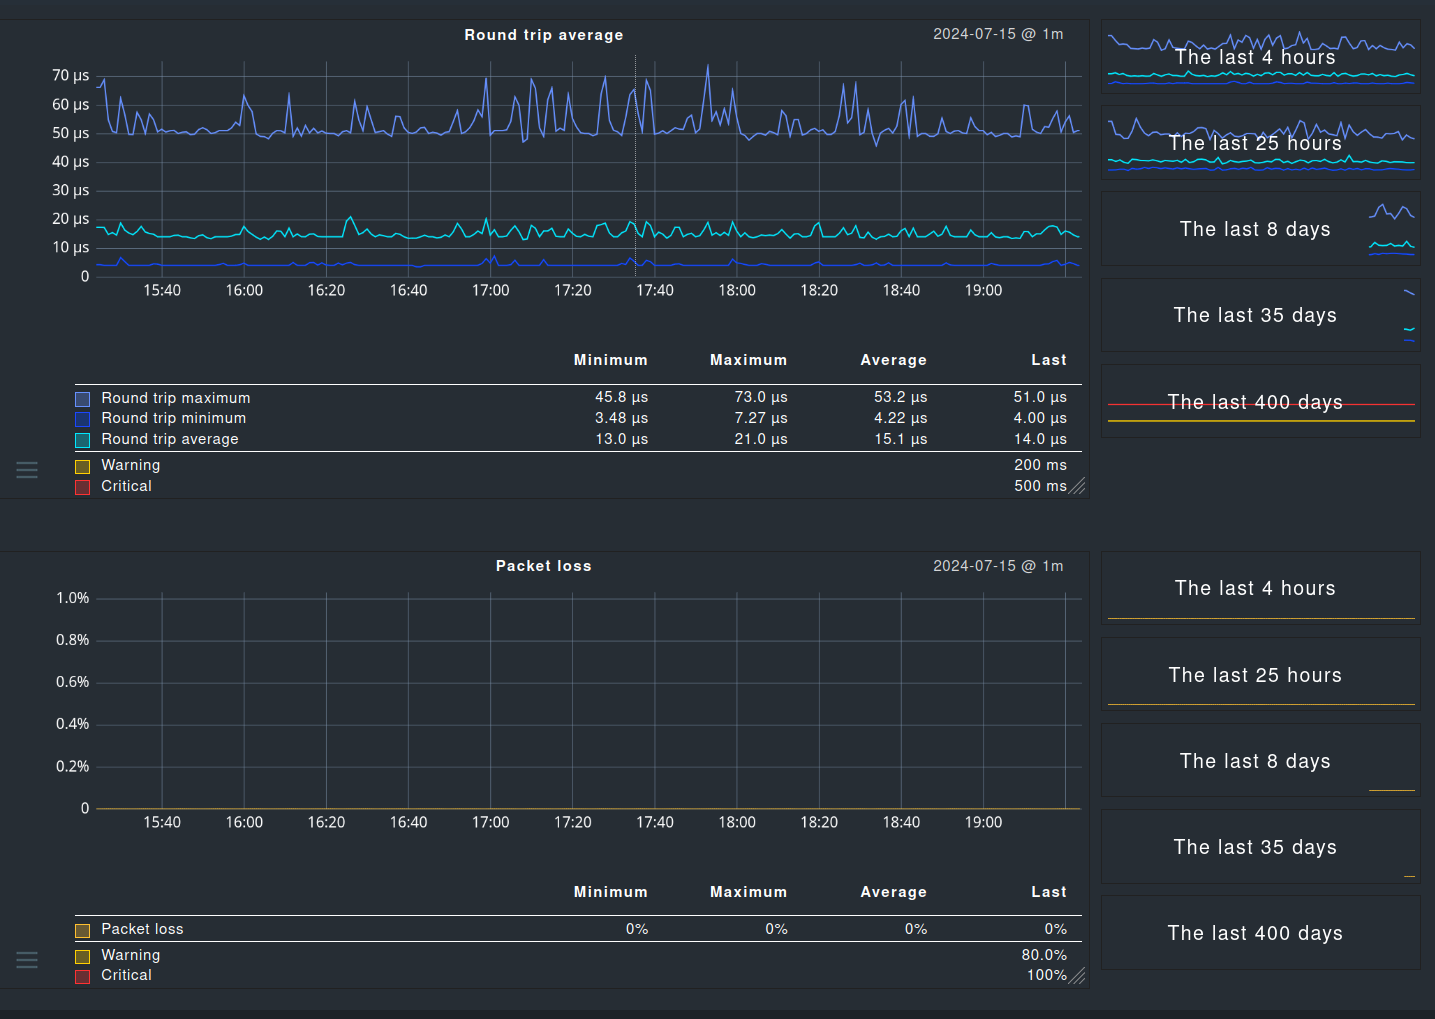Click resize handle of Packet loss graph
The height and width of the screenshot is (1019, 1435).
(1077, 976)
